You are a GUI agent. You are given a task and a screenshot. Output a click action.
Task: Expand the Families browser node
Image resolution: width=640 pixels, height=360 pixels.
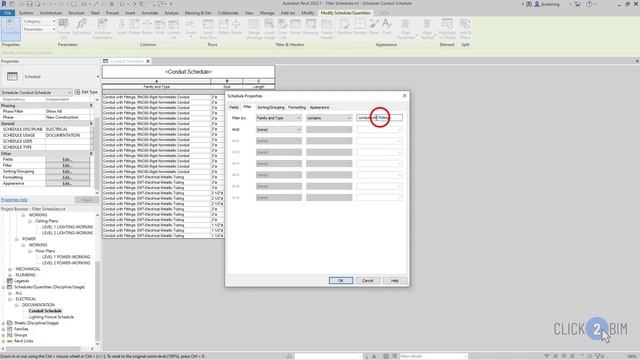click(3, 329)
